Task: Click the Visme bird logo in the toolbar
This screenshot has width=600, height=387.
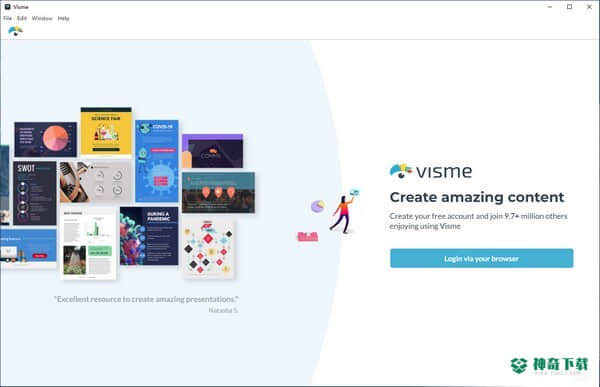Action: click(15, 31)
